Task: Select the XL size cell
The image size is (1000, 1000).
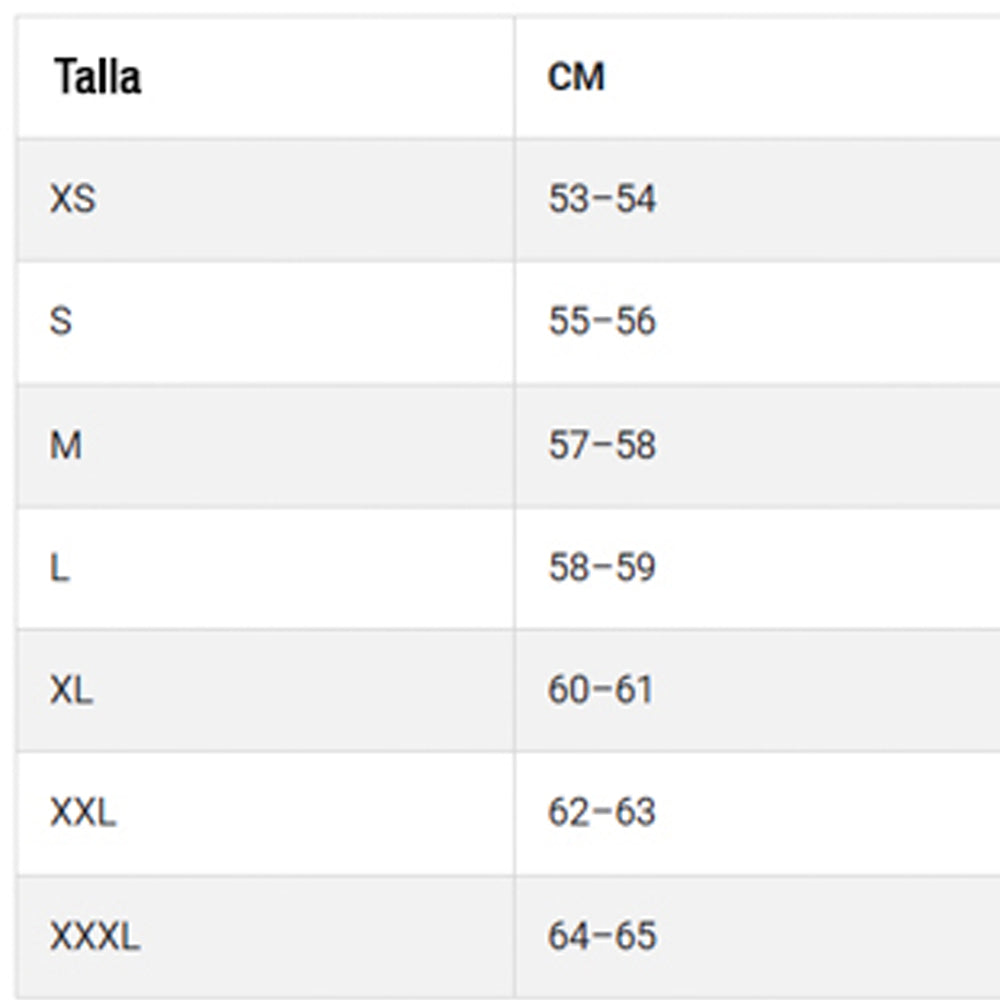Action: click(x=71, y=690)
